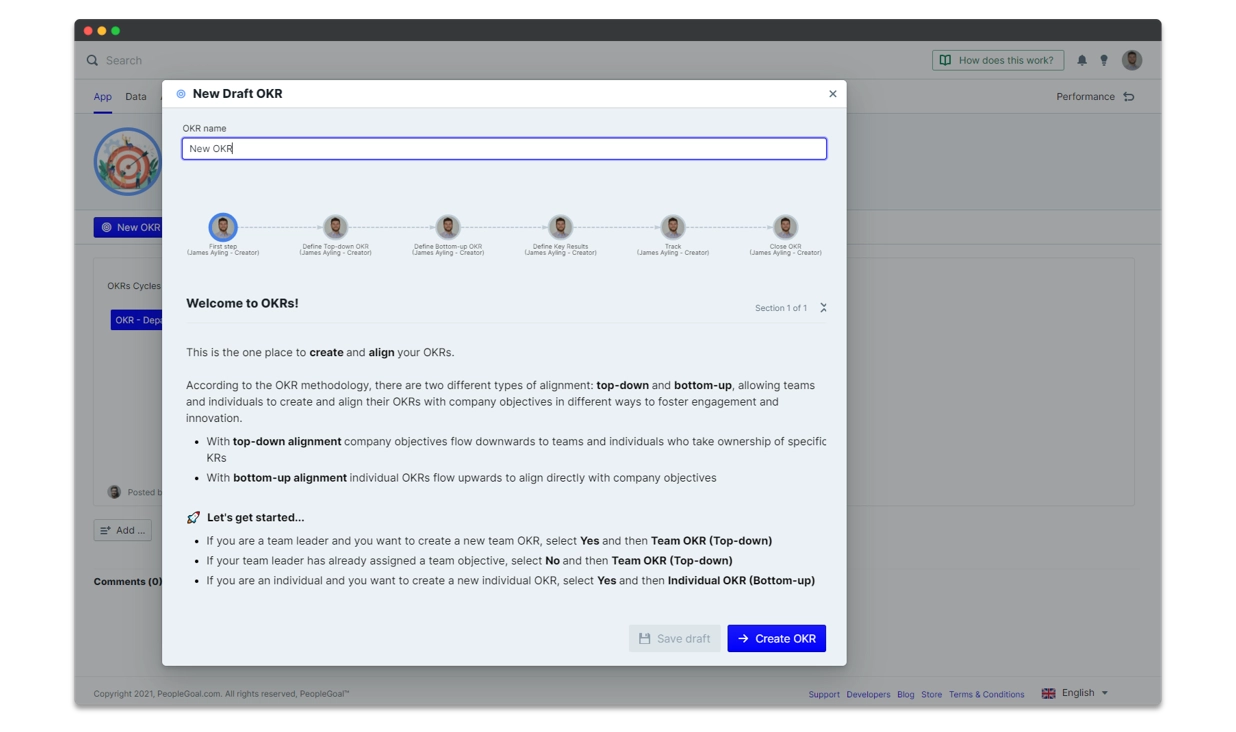Click the book icon in How does this work

coord(945,60)
